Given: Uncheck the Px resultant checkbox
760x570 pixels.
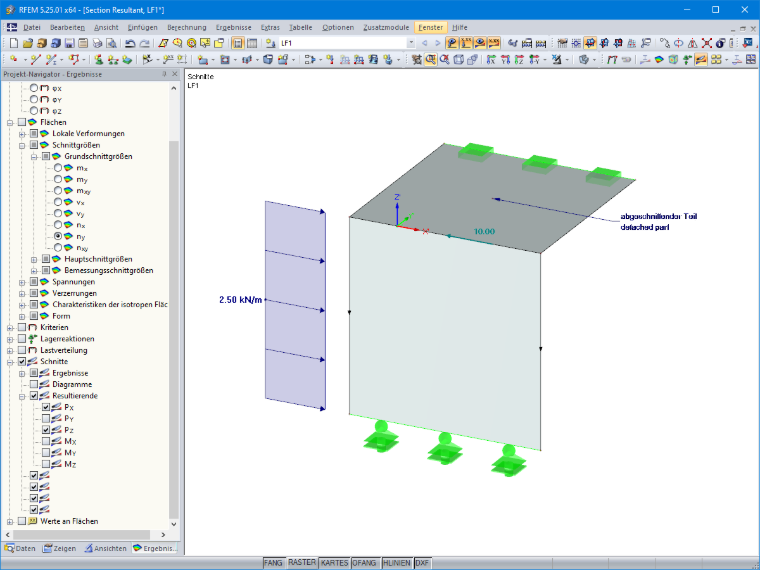Looking at the screenshot, I should pyautogui.click(x=46, y=407).
